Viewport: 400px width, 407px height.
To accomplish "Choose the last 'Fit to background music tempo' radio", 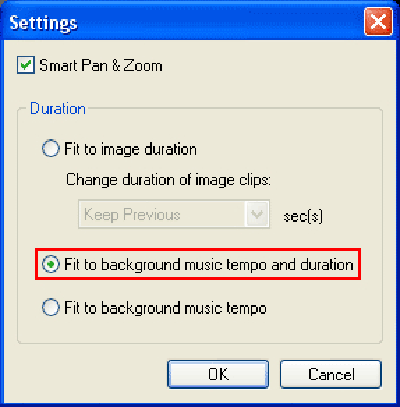I will [51, 307].
